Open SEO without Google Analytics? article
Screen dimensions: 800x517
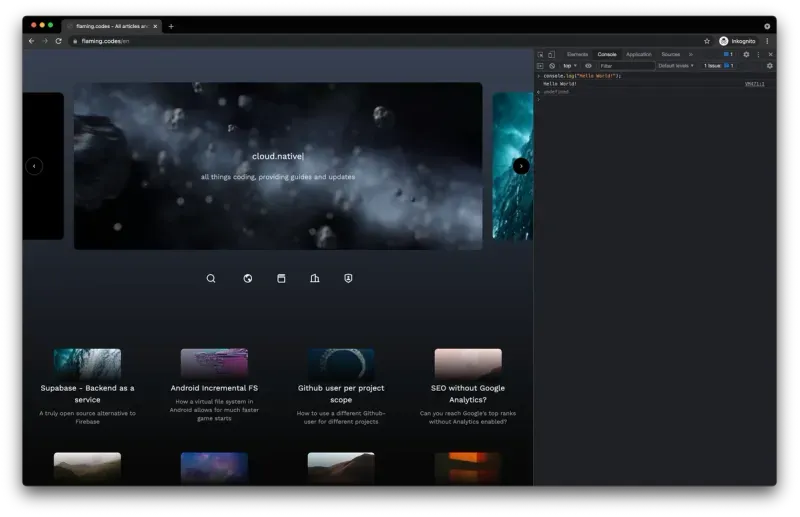[x=468, y=393]
